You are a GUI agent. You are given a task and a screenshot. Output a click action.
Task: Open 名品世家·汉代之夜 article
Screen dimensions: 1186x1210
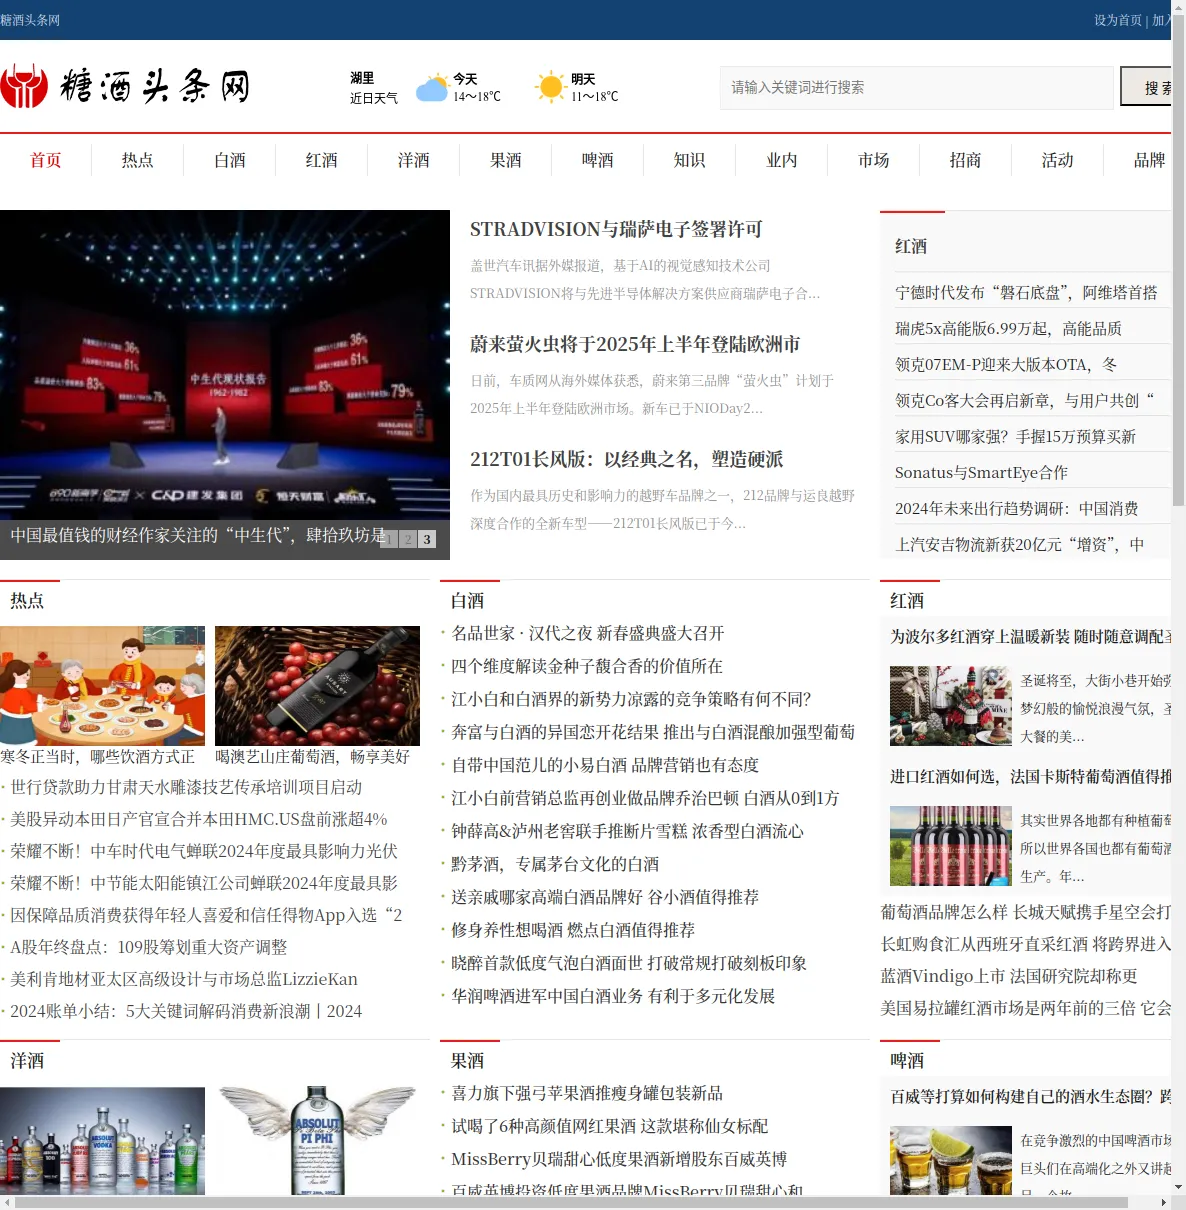click(x=587, y=634)
